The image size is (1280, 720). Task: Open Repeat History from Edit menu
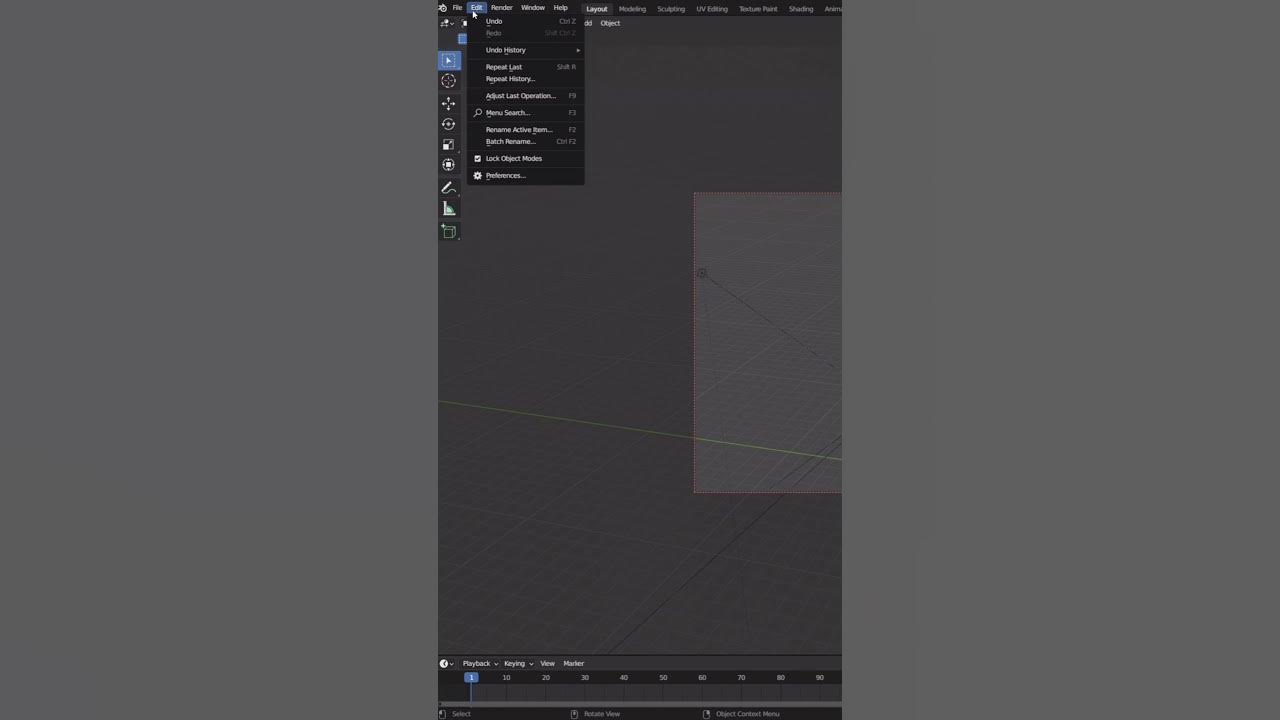coord(526,79)
